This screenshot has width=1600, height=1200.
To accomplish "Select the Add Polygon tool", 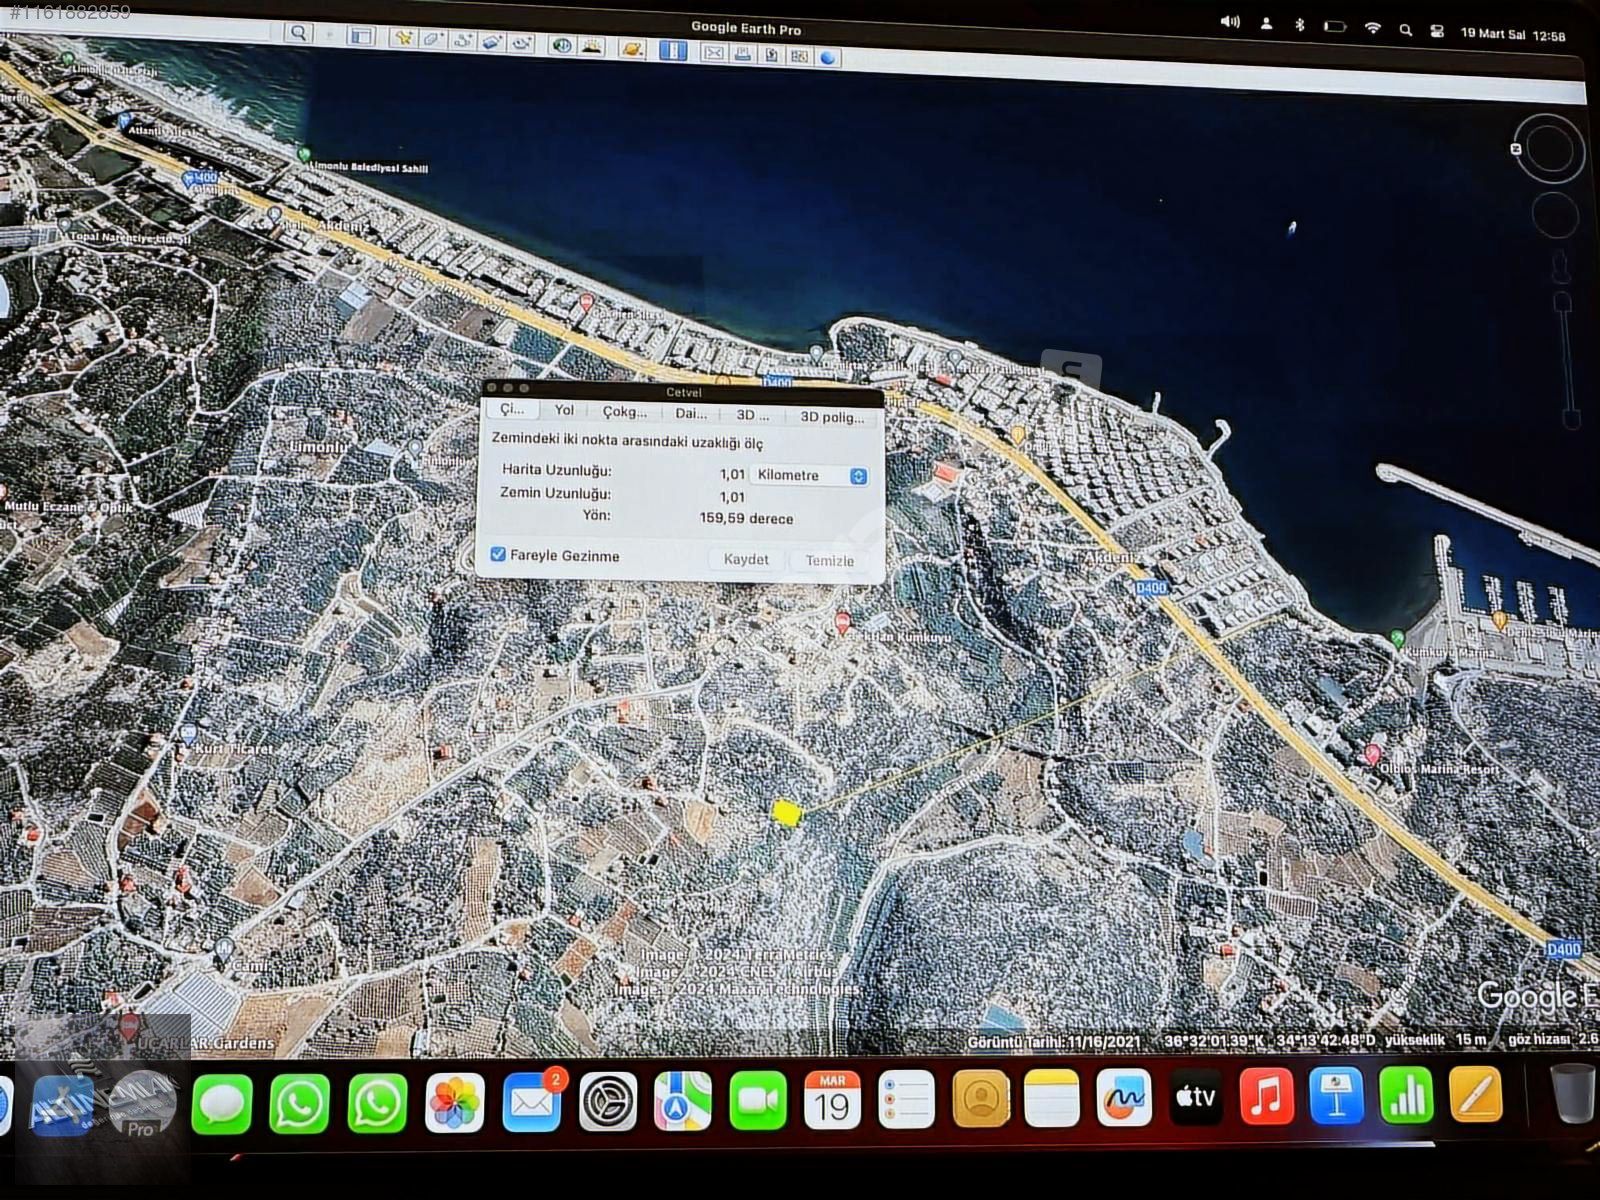I will click(432, 40).
